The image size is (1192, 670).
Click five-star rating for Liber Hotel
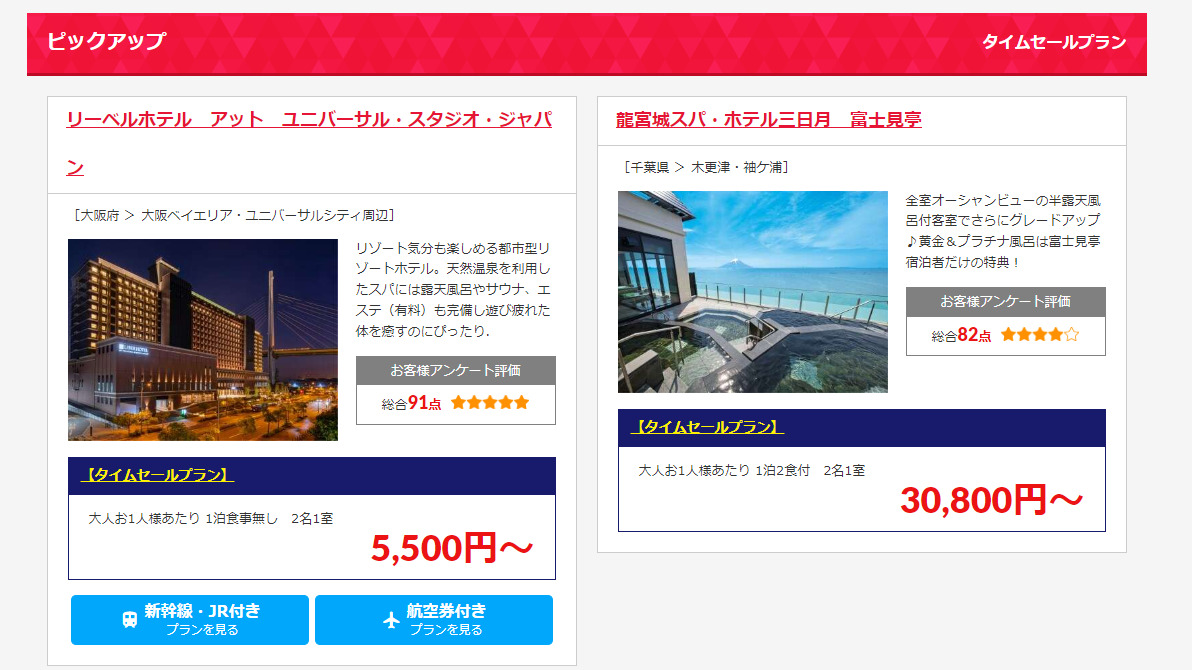[x=490, y=403]
